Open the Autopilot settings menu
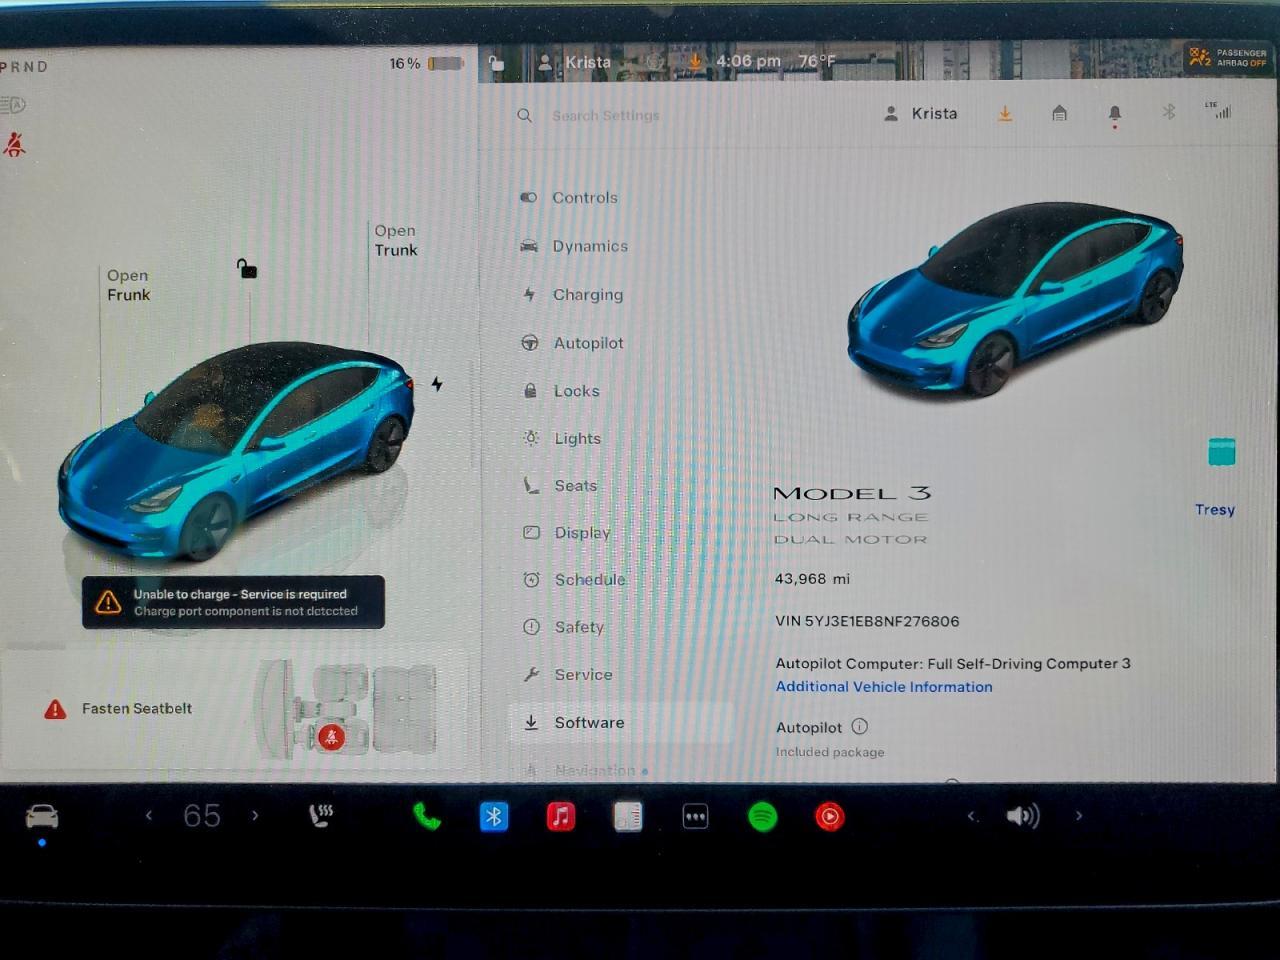The height and width of the screenshot is (960, 1280). coord(572,343)
